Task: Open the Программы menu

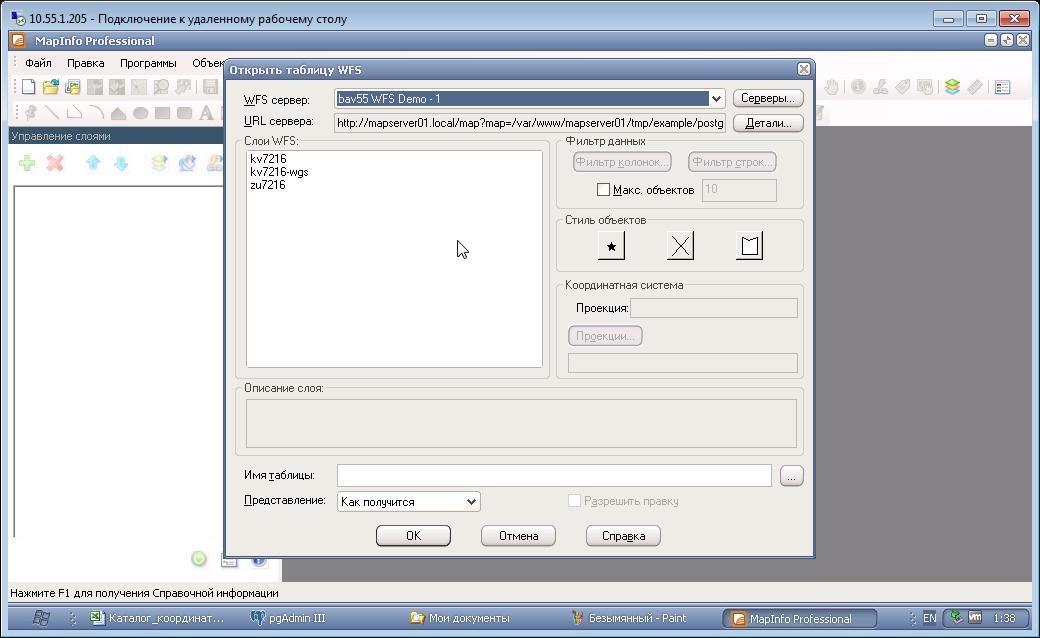Action: pyautogui.click(x=148, y=63)
